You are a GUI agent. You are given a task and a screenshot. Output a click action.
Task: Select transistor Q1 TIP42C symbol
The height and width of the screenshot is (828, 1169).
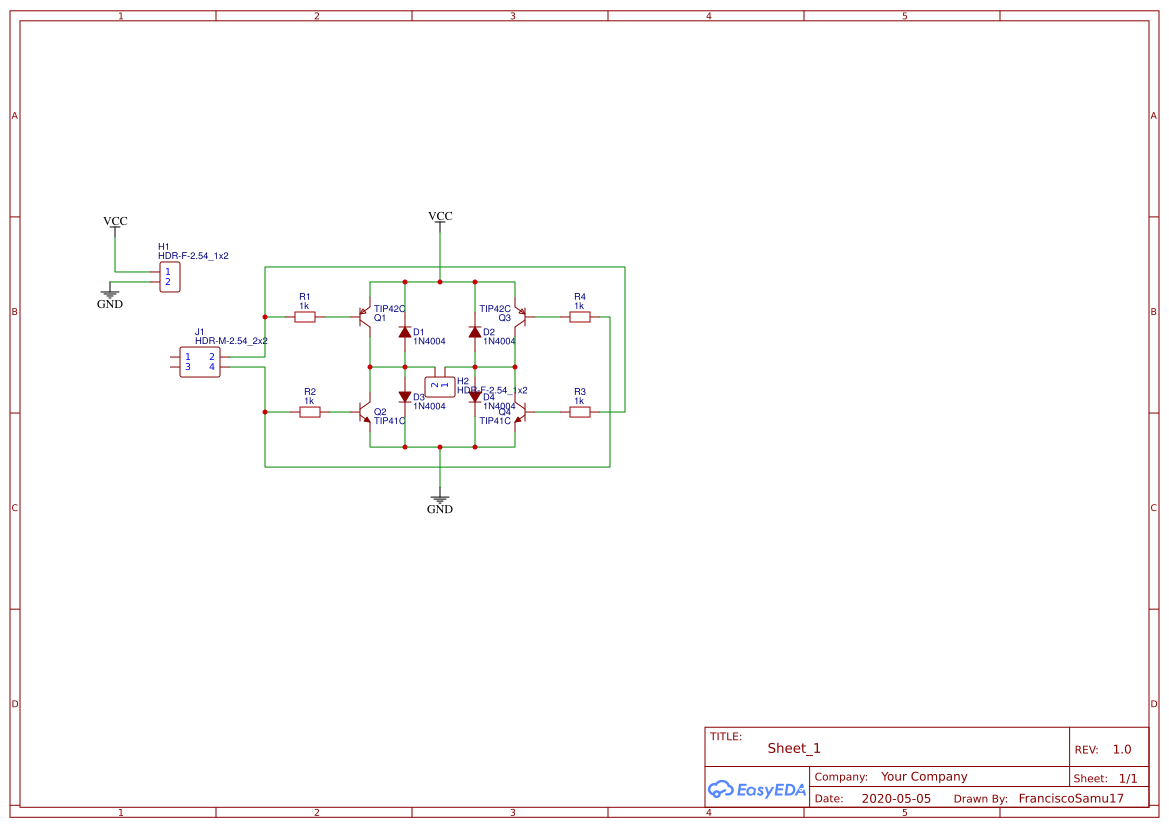point(365,317)
